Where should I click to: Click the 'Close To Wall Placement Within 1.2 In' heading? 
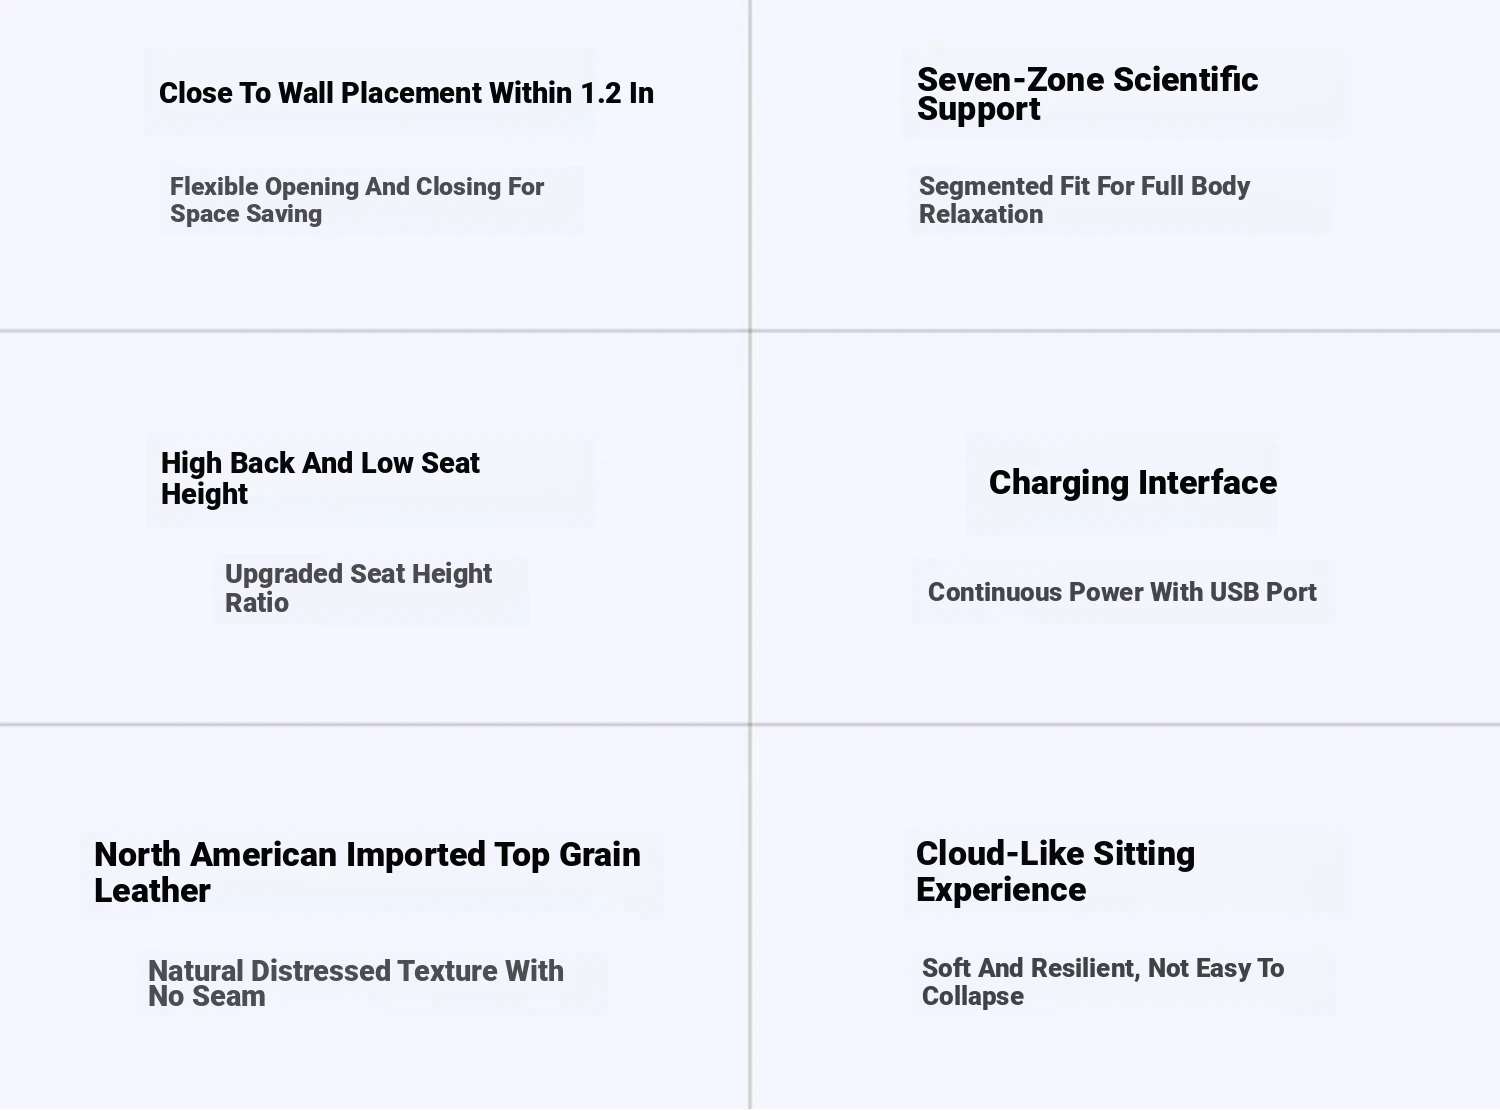(x=406, y=93)
